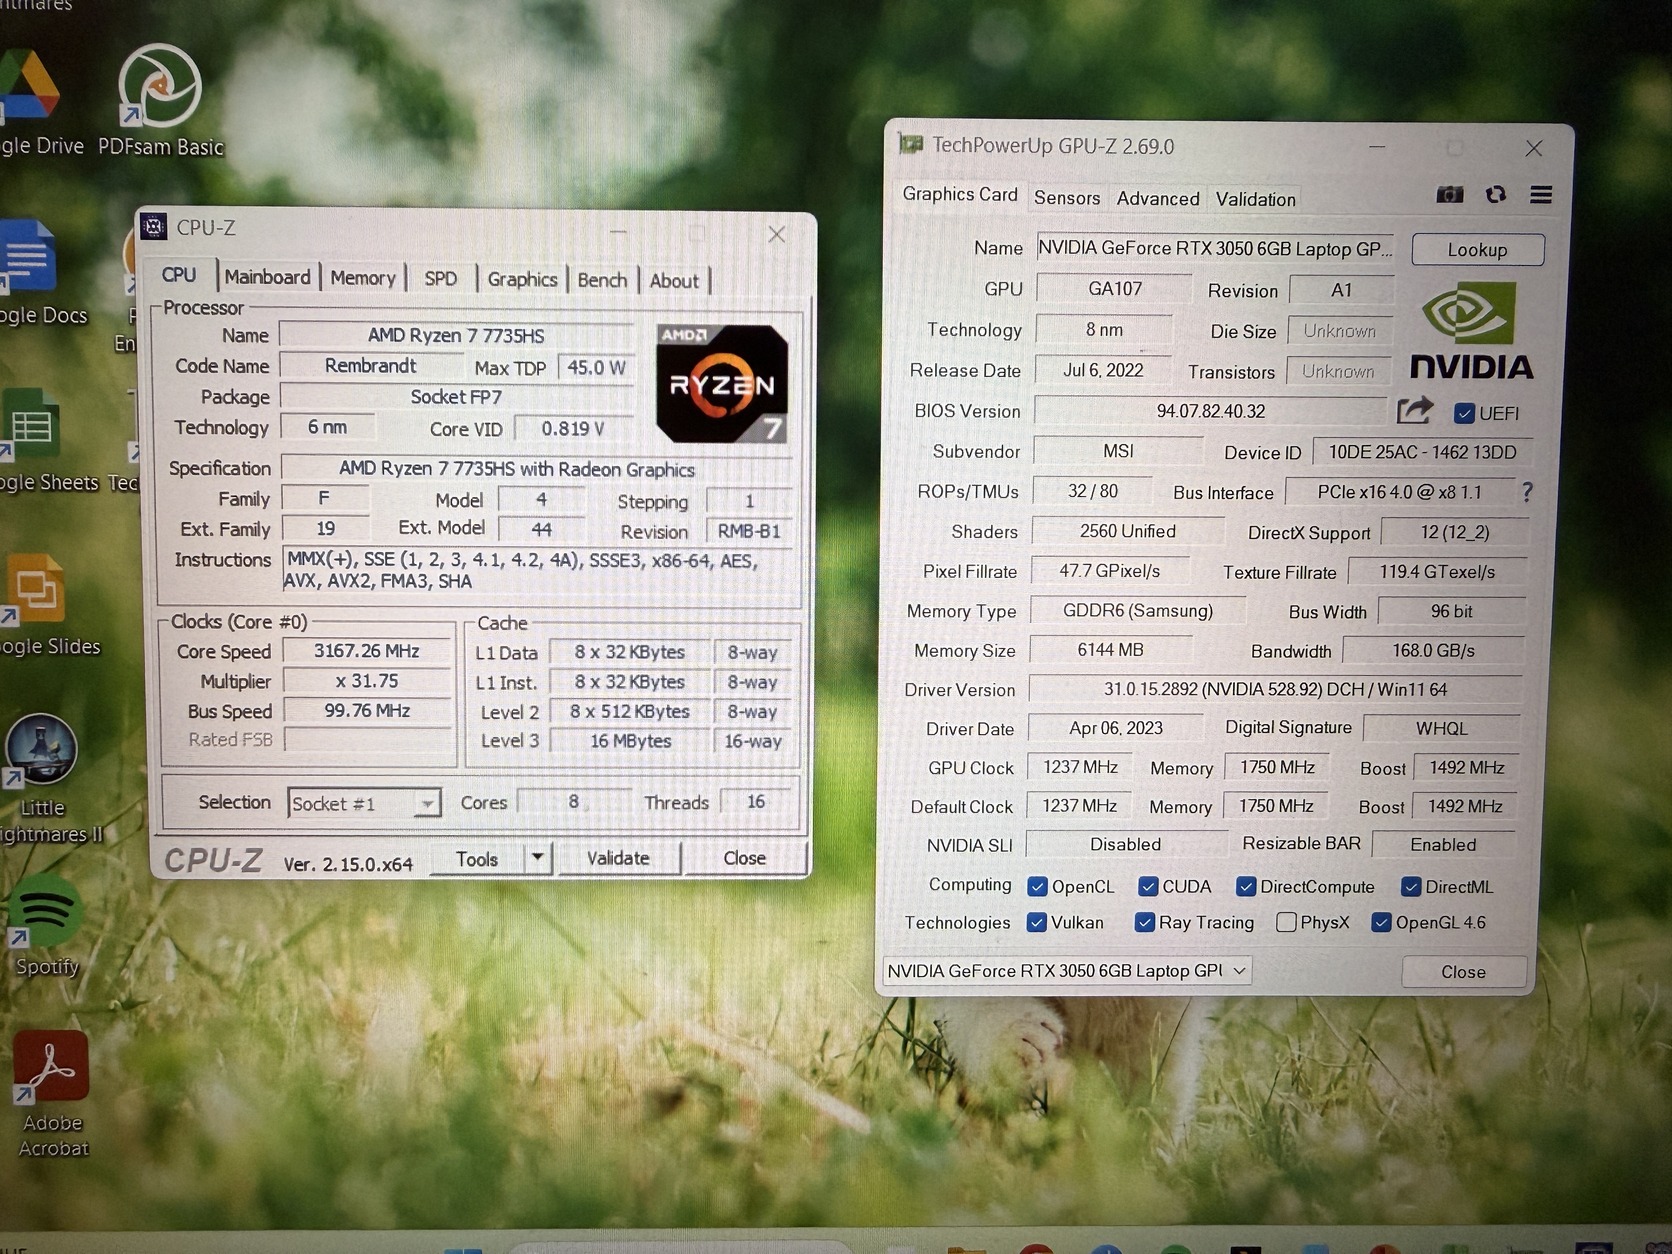
Task: Switch to the Sensors tab in GPU-Z
Action: (1067, 198)
